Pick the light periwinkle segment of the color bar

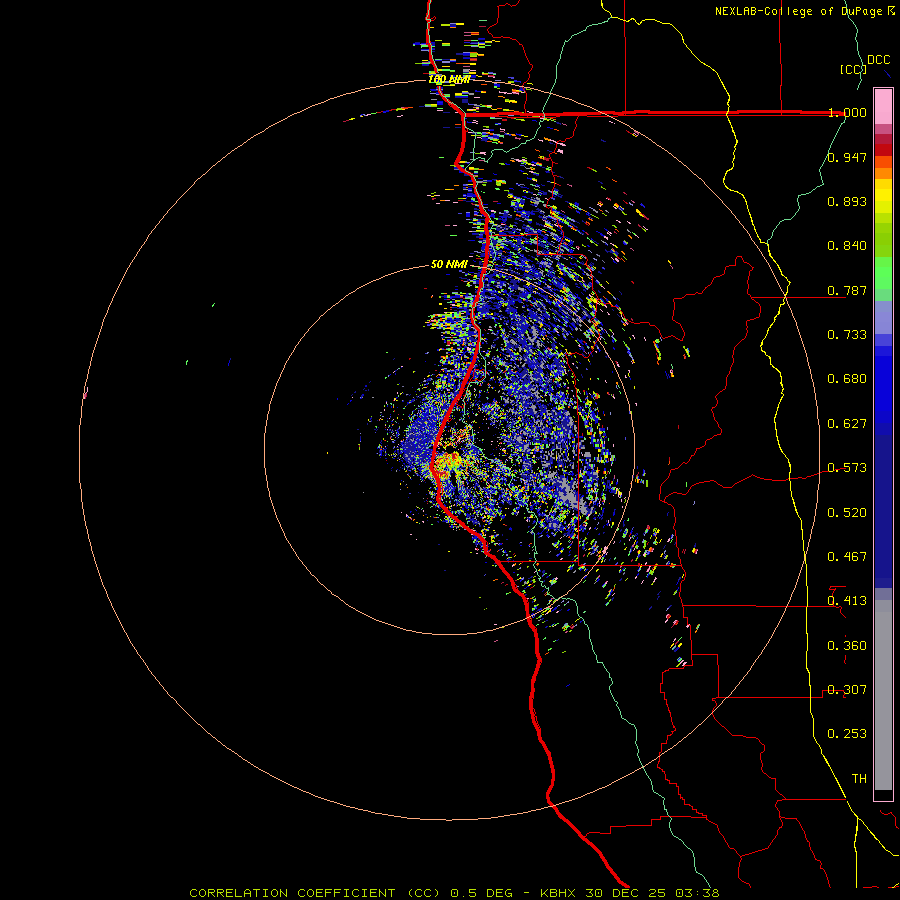(883, 318)
